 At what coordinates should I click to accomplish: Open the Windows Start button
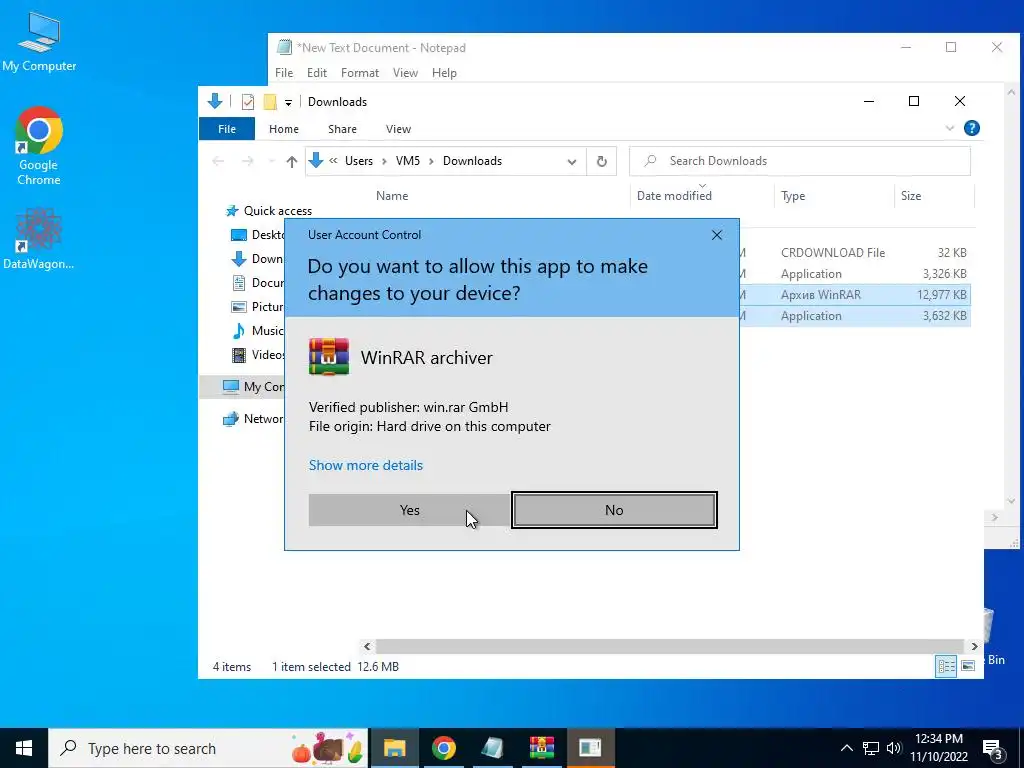(24, 748)
